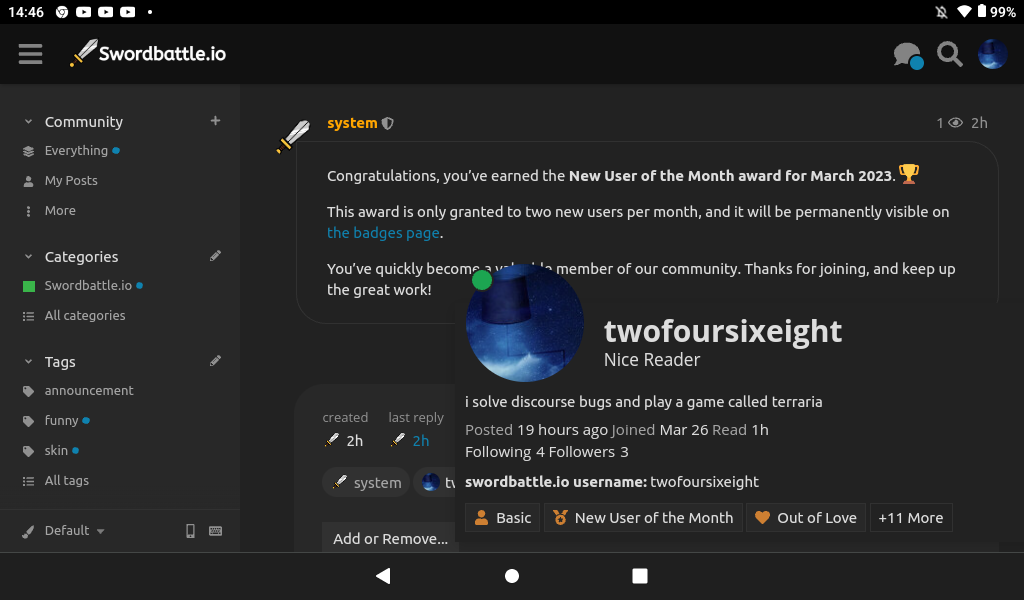Open the New User of the Month badge
The height and width of the screenshot is (600, 1024).
pyautogui.click(x=643, y=518)
